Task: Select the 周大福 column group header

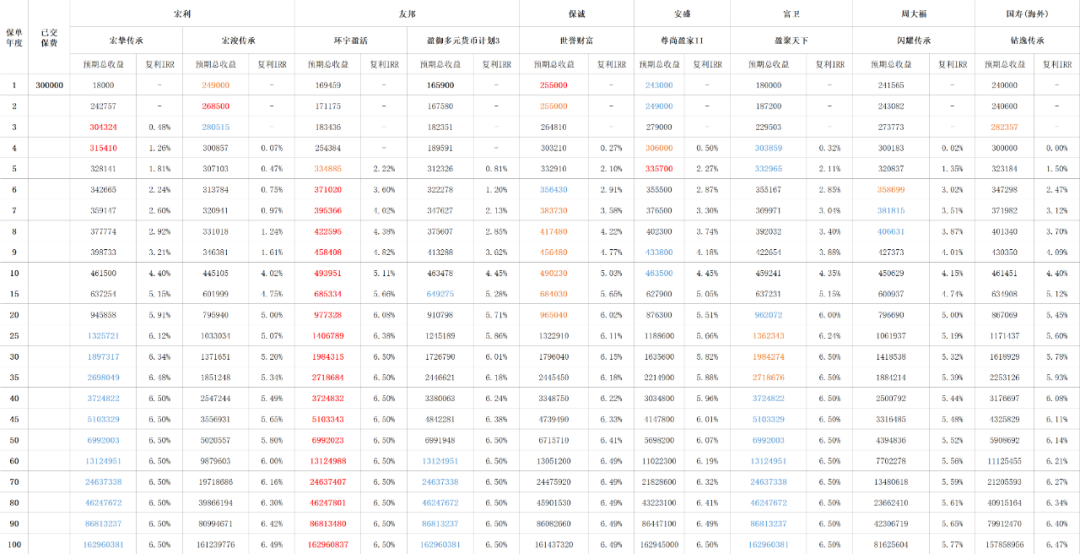Action: [912, 14]
